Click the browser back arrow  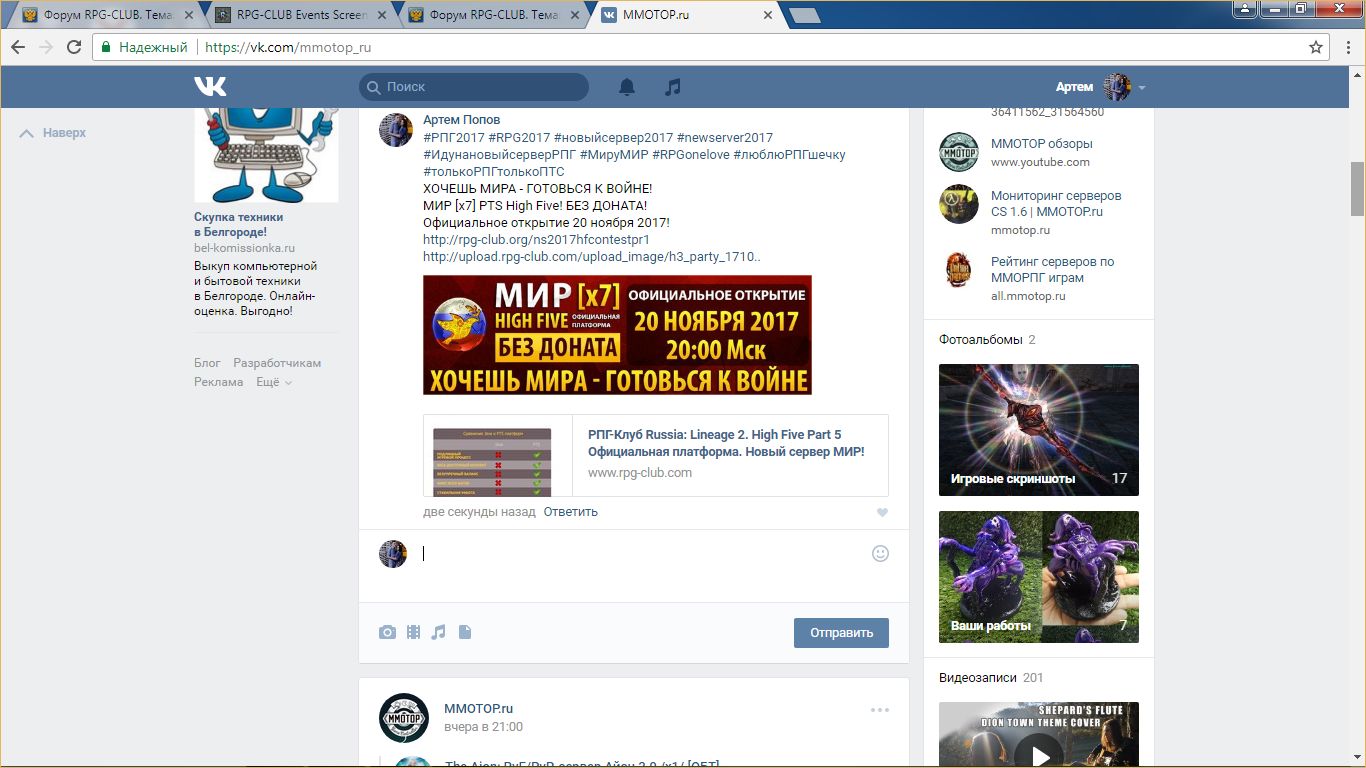pyautogui.click(x=18, y=47)
